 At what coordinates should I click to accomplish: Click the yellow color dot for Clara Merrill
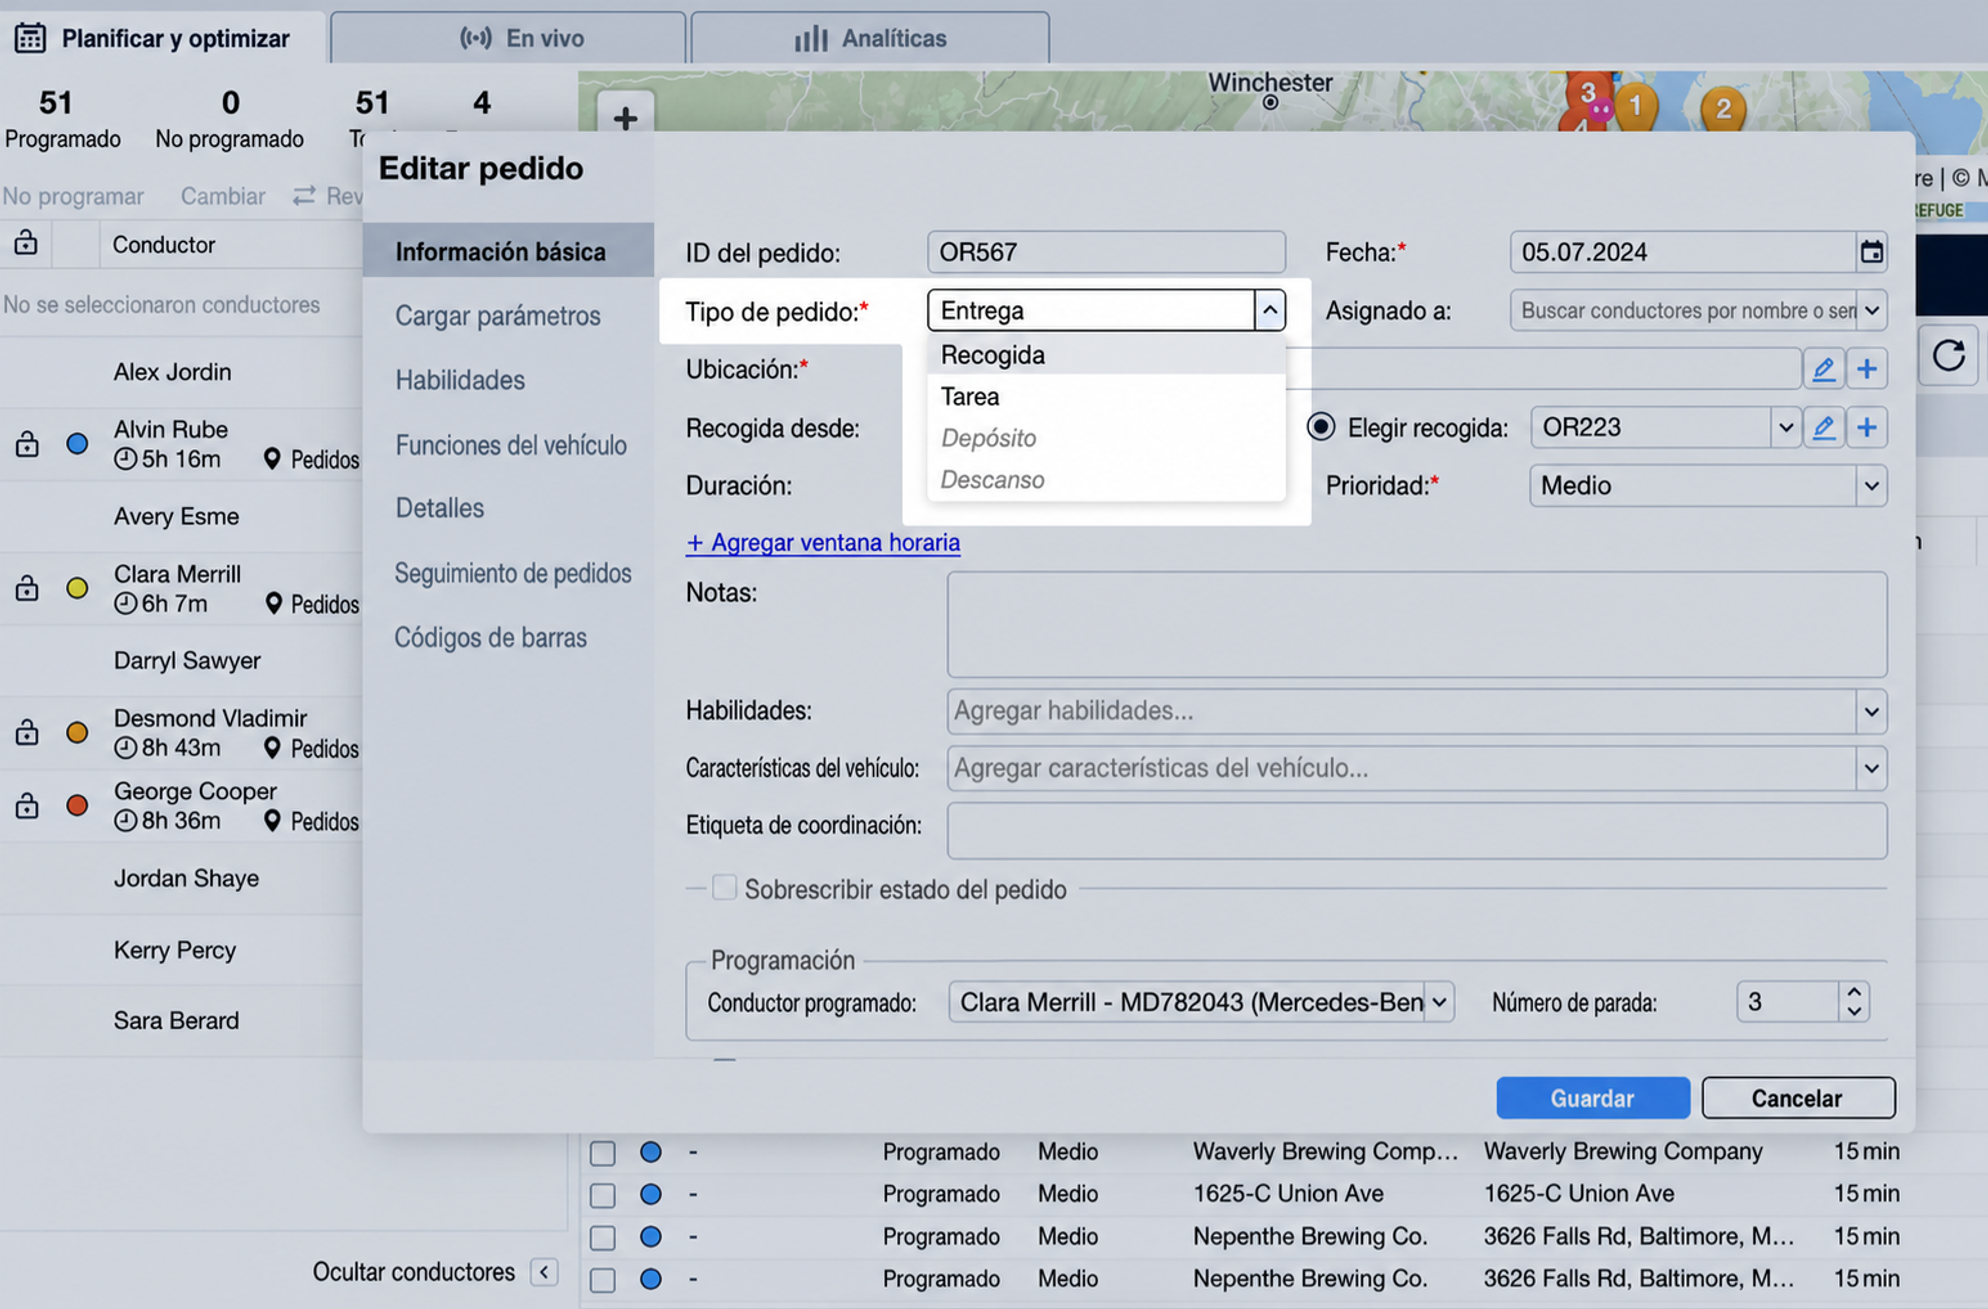(x=77, y=588)
